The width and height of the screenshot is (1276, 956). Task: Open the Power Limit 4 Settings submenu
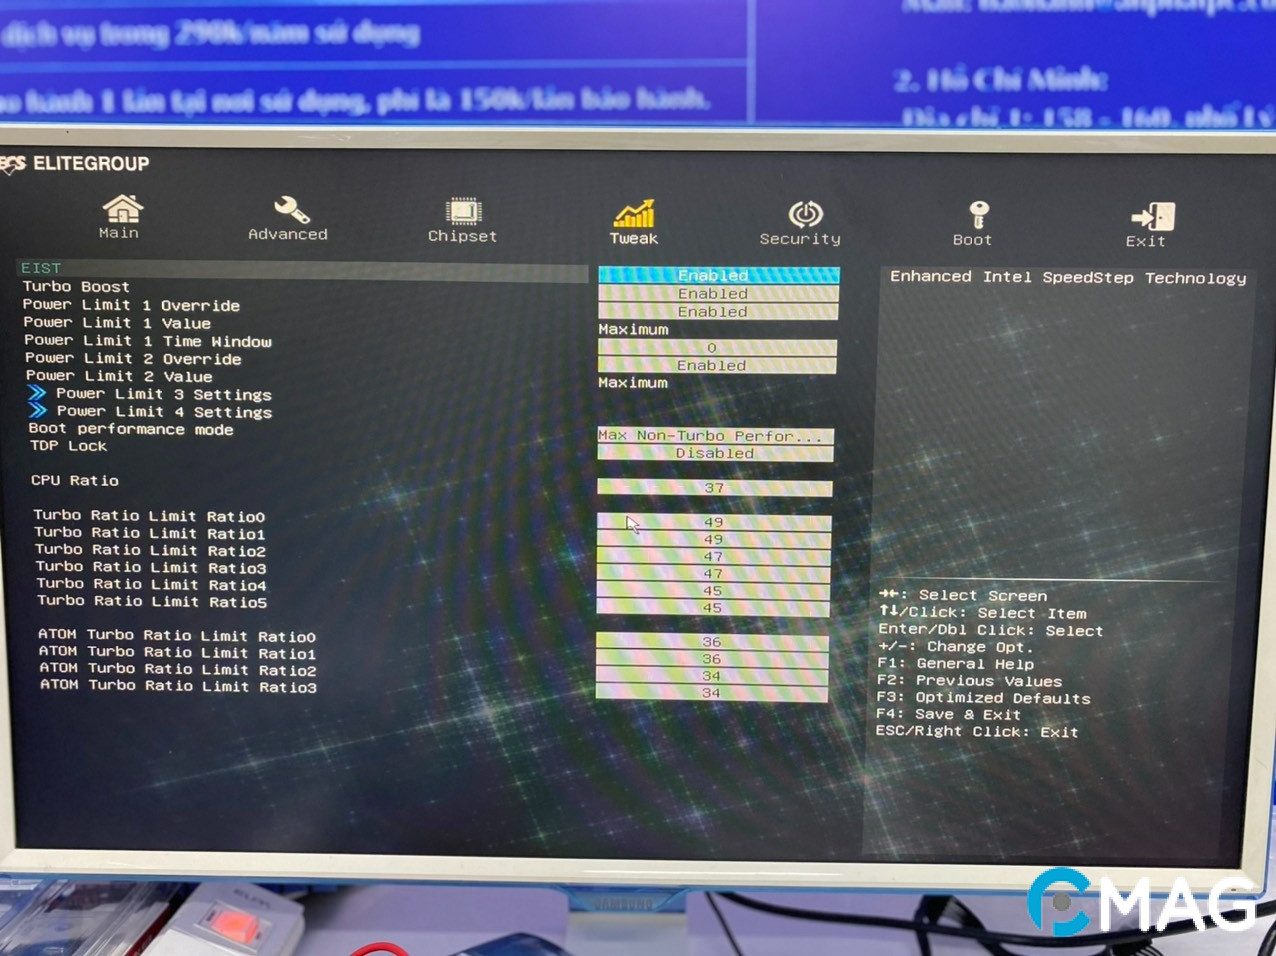click(x=164, y=411)
